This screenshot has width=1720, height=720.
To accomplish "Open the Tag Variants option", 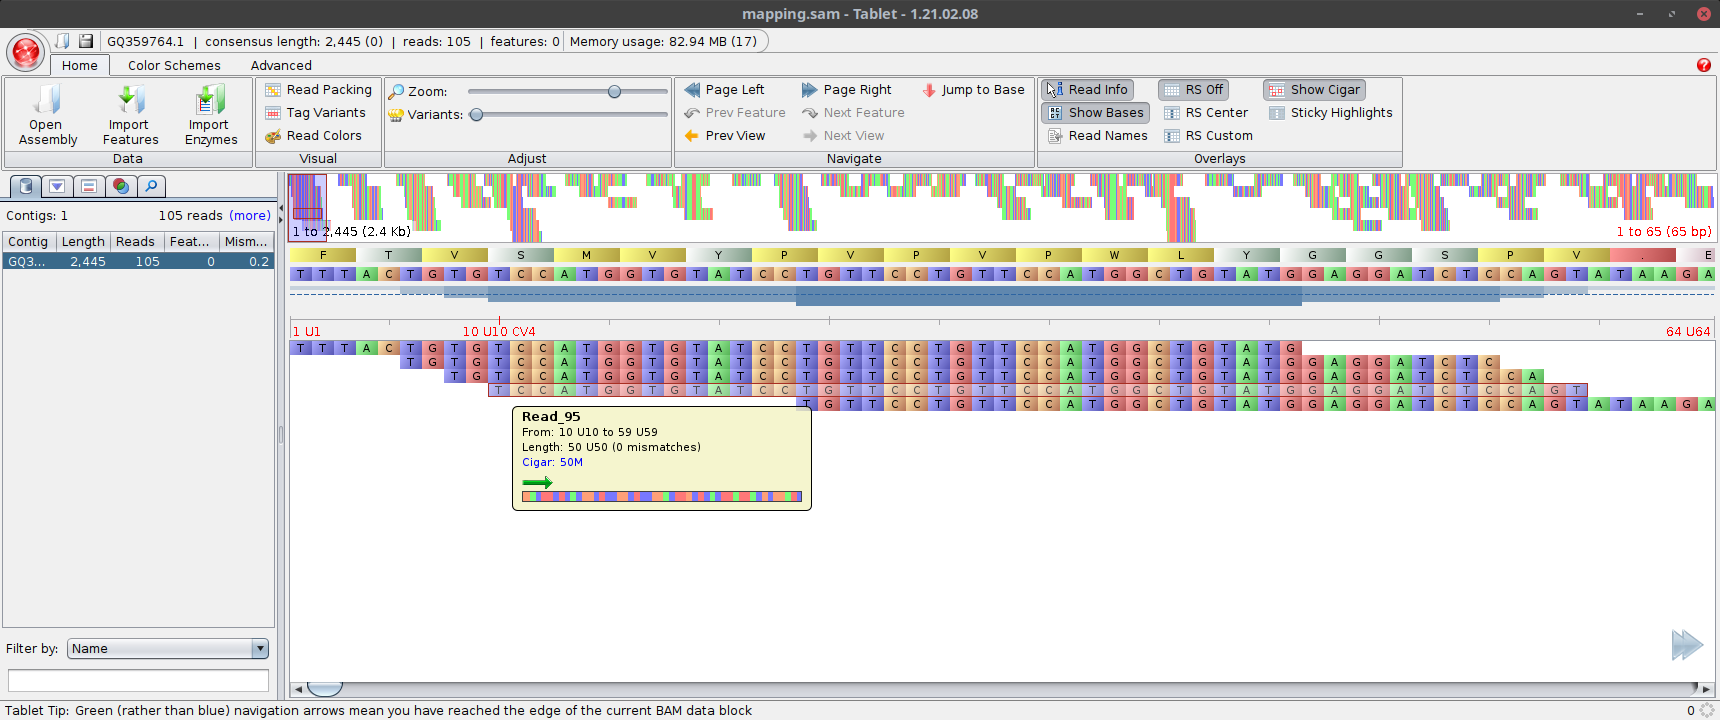I will coord(315,112).
